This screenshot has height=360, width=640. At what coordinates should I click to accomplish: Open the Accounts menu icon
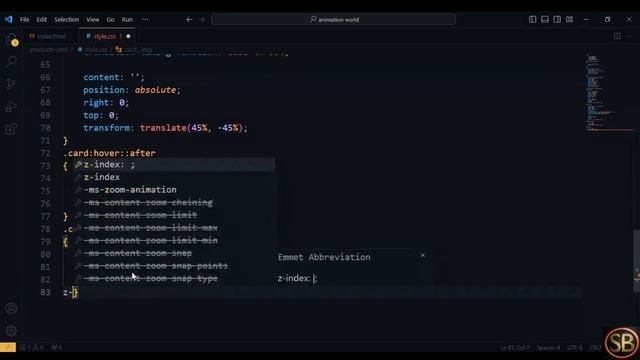(11, 309)
